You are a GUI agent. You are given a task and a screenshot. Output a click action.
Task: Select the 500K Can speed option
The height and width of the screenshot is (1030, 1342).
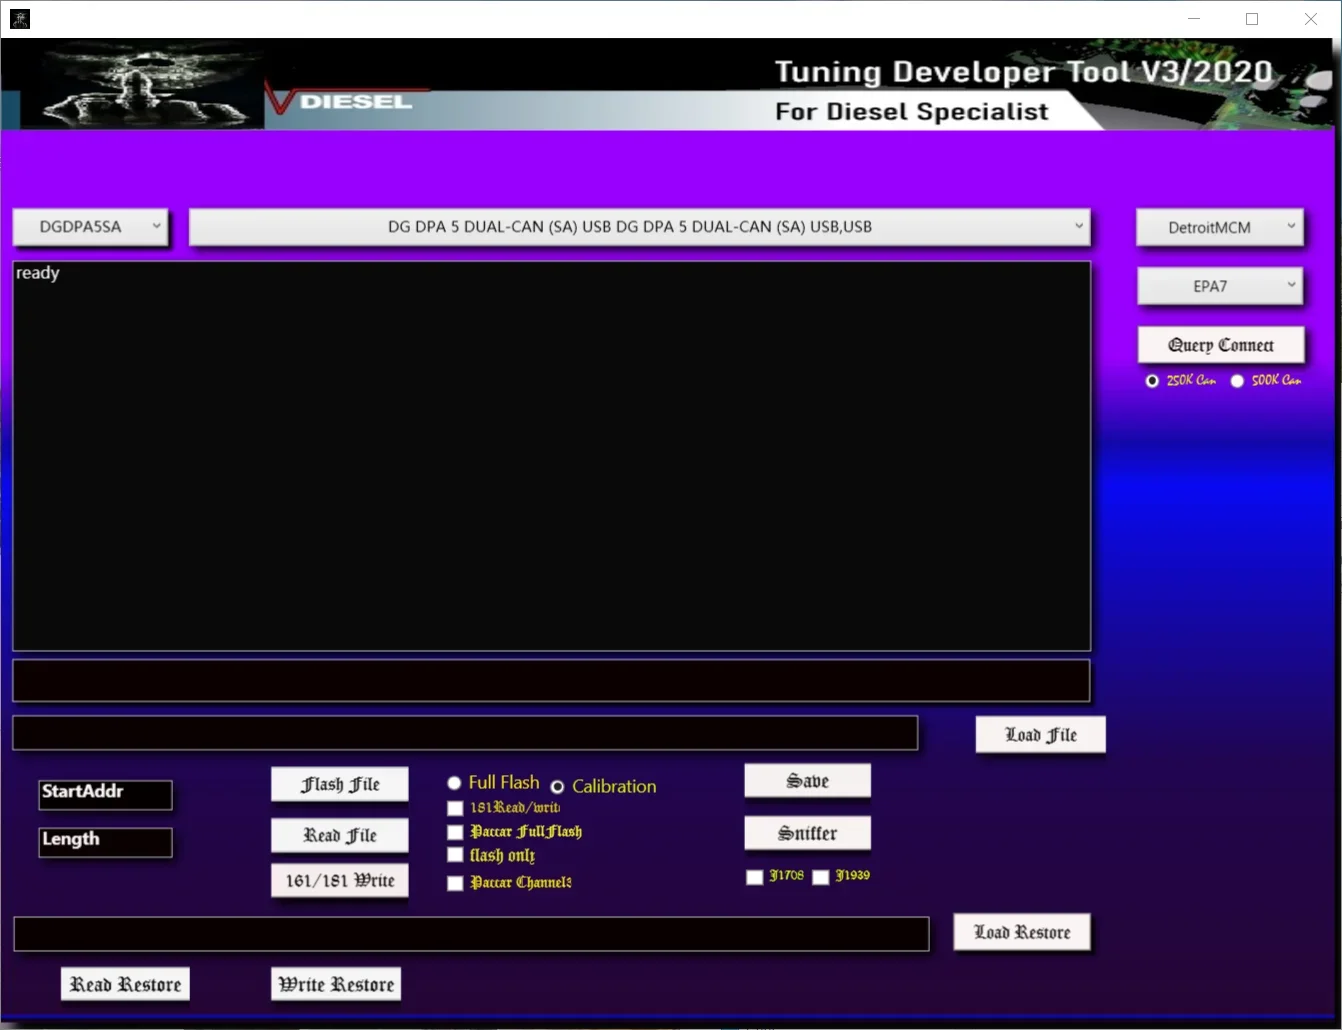[x=1237, y=380]
